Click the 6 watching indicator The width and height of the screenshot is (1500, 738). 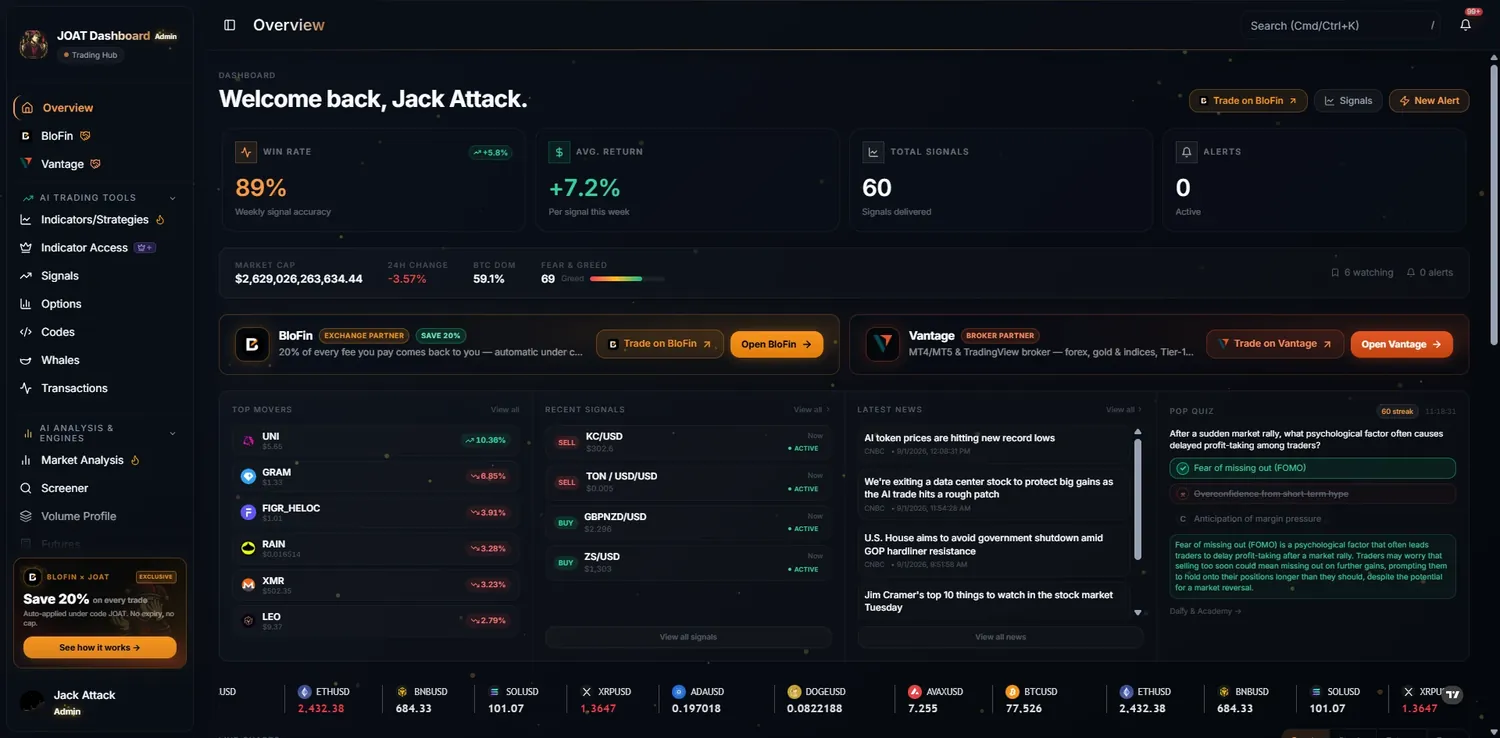pyautogui.click(x=1361, y=272)
